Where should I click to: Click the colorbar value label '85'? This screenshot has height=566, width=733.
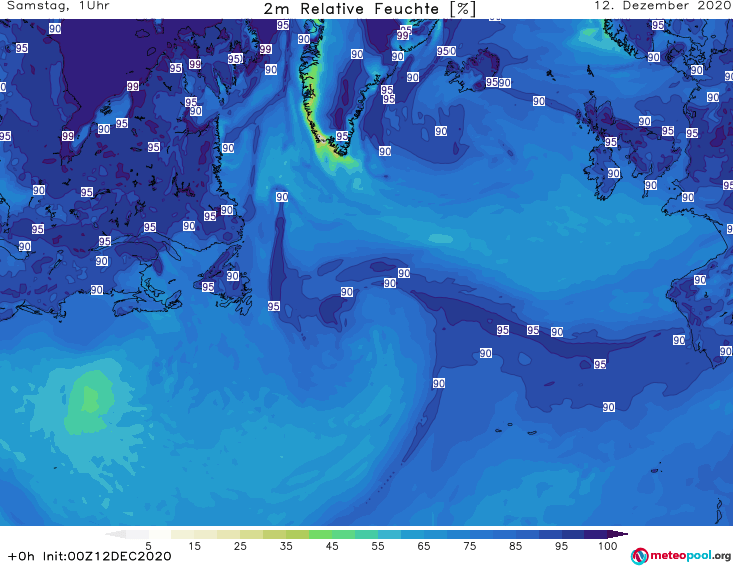[x=516, y=546]
